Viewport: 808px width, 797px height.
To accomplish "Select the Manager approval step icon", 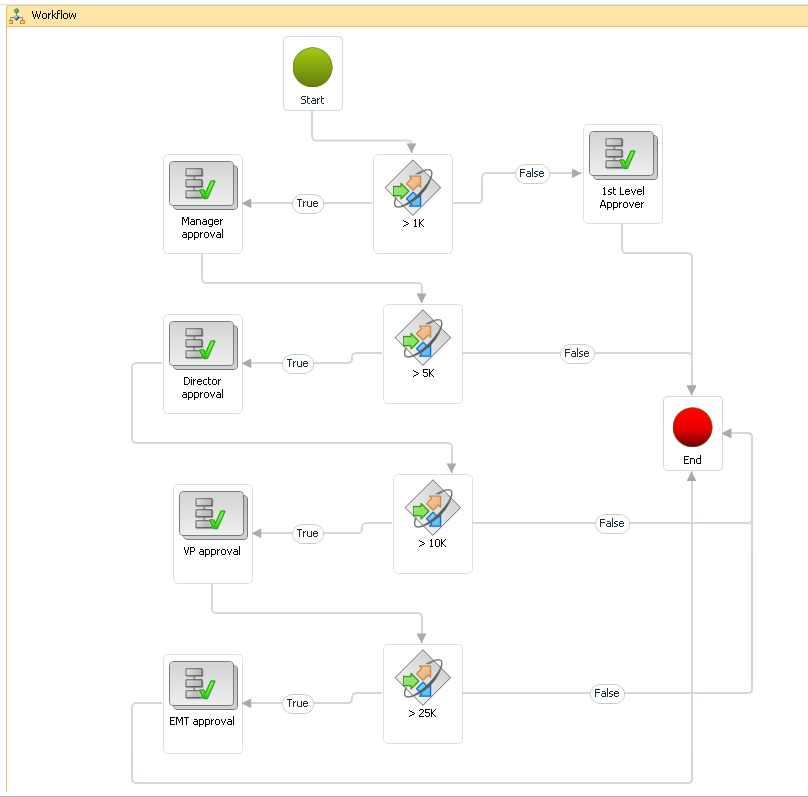I will [202, 185].
